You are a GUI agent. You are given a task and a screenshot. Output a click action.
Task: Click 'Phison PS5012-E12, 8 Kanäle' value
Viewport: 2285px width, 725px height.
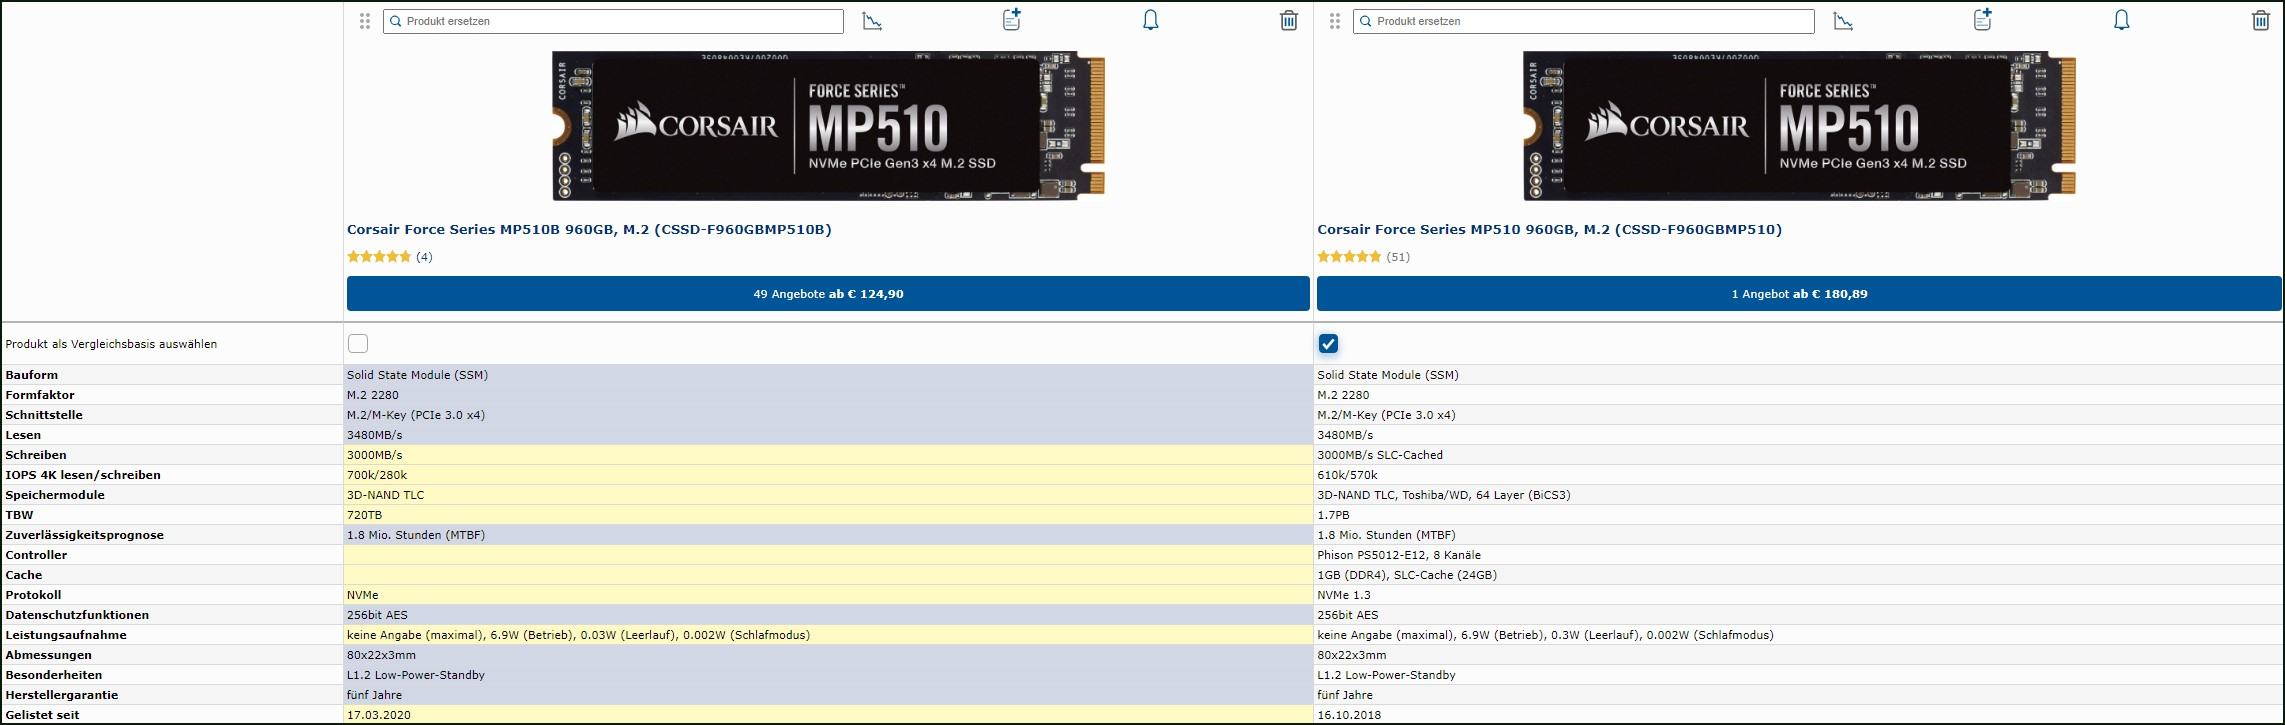(x=1399, y=555)
